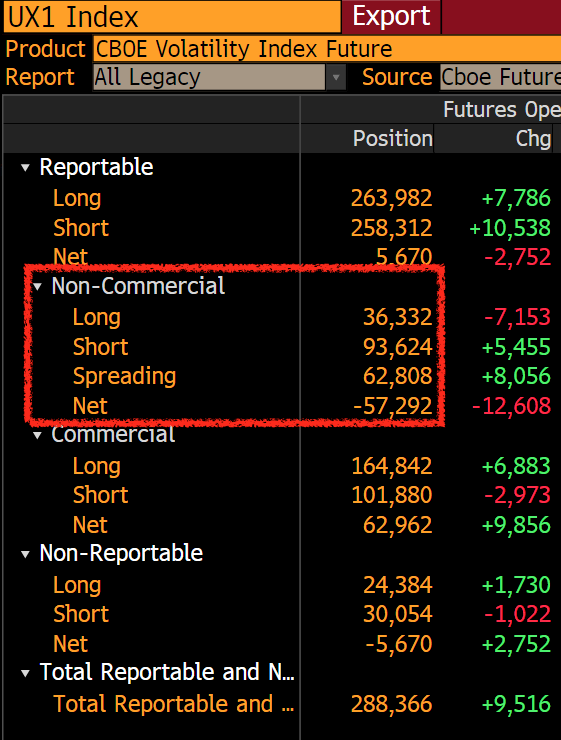Screen dimensions: 561x740
Task: Select the Reportable Net row label
Action: [x=70, y=257]
